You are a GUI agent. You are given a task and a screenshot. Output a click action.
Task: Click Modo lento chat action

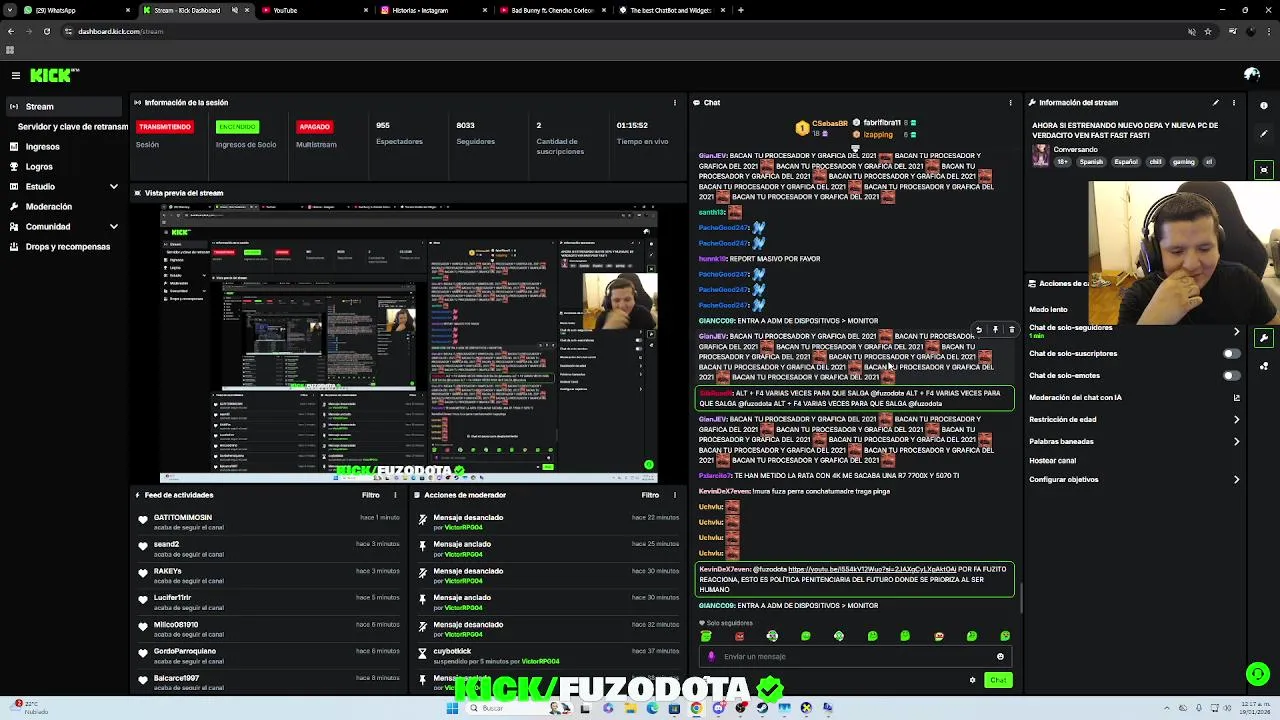pyautogui.click(x=1048, y=310)
